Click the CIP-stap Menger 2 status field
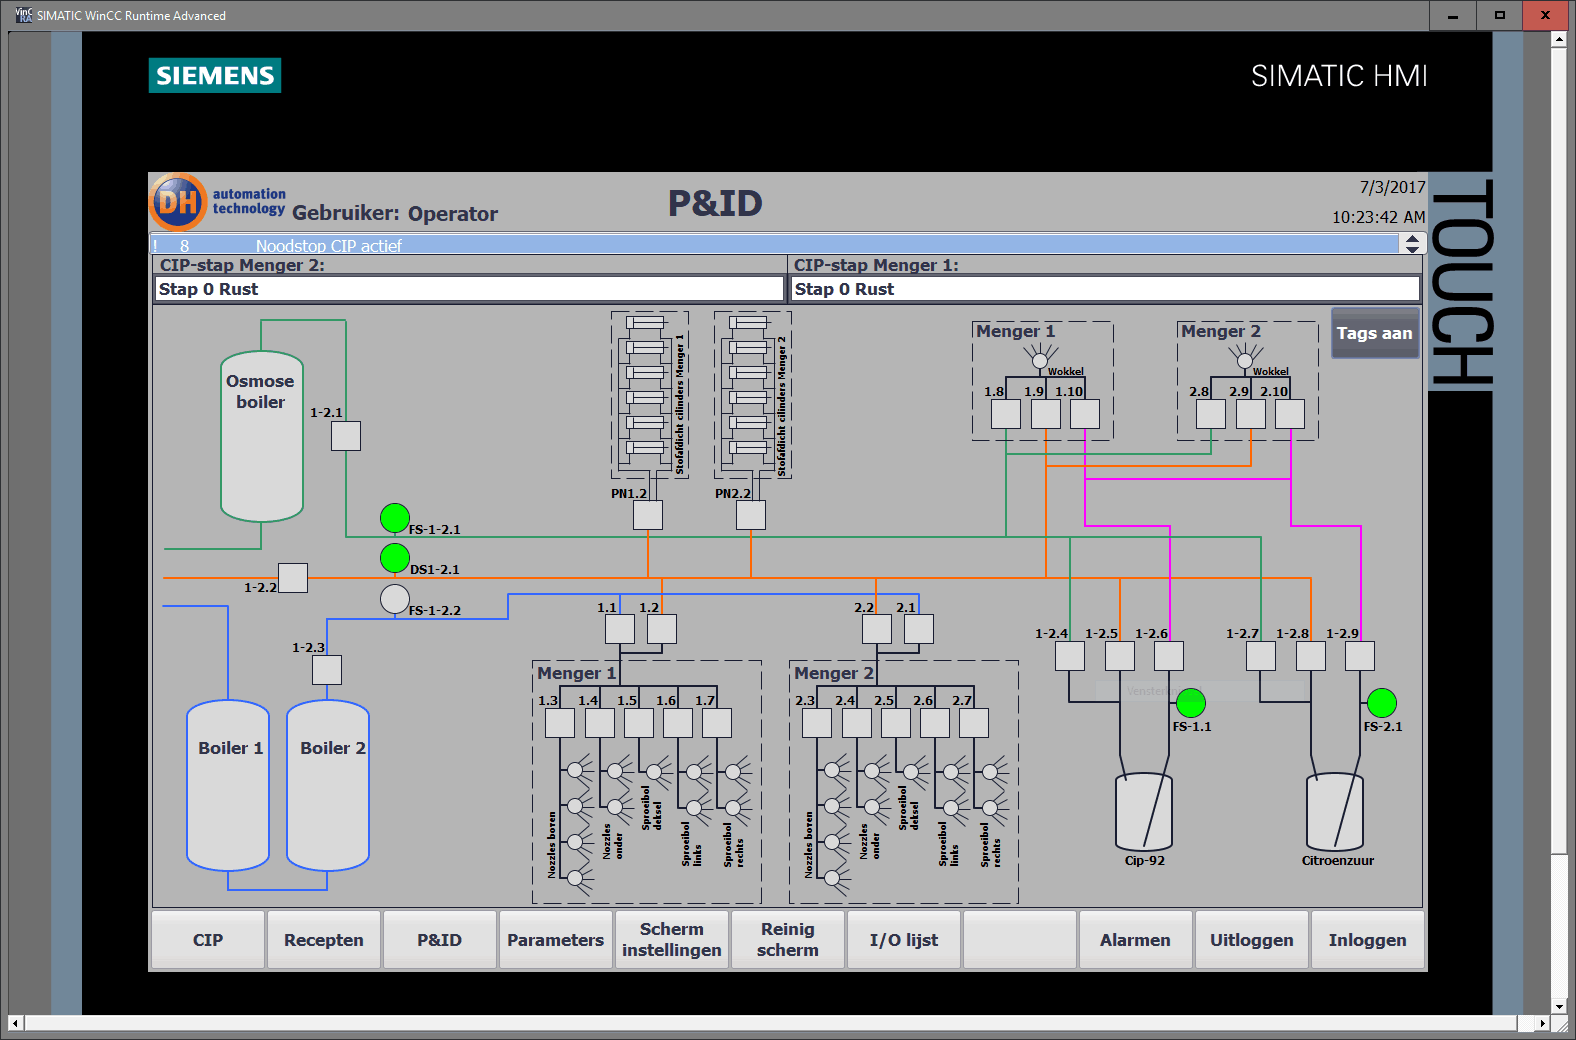 coord(469,289)
